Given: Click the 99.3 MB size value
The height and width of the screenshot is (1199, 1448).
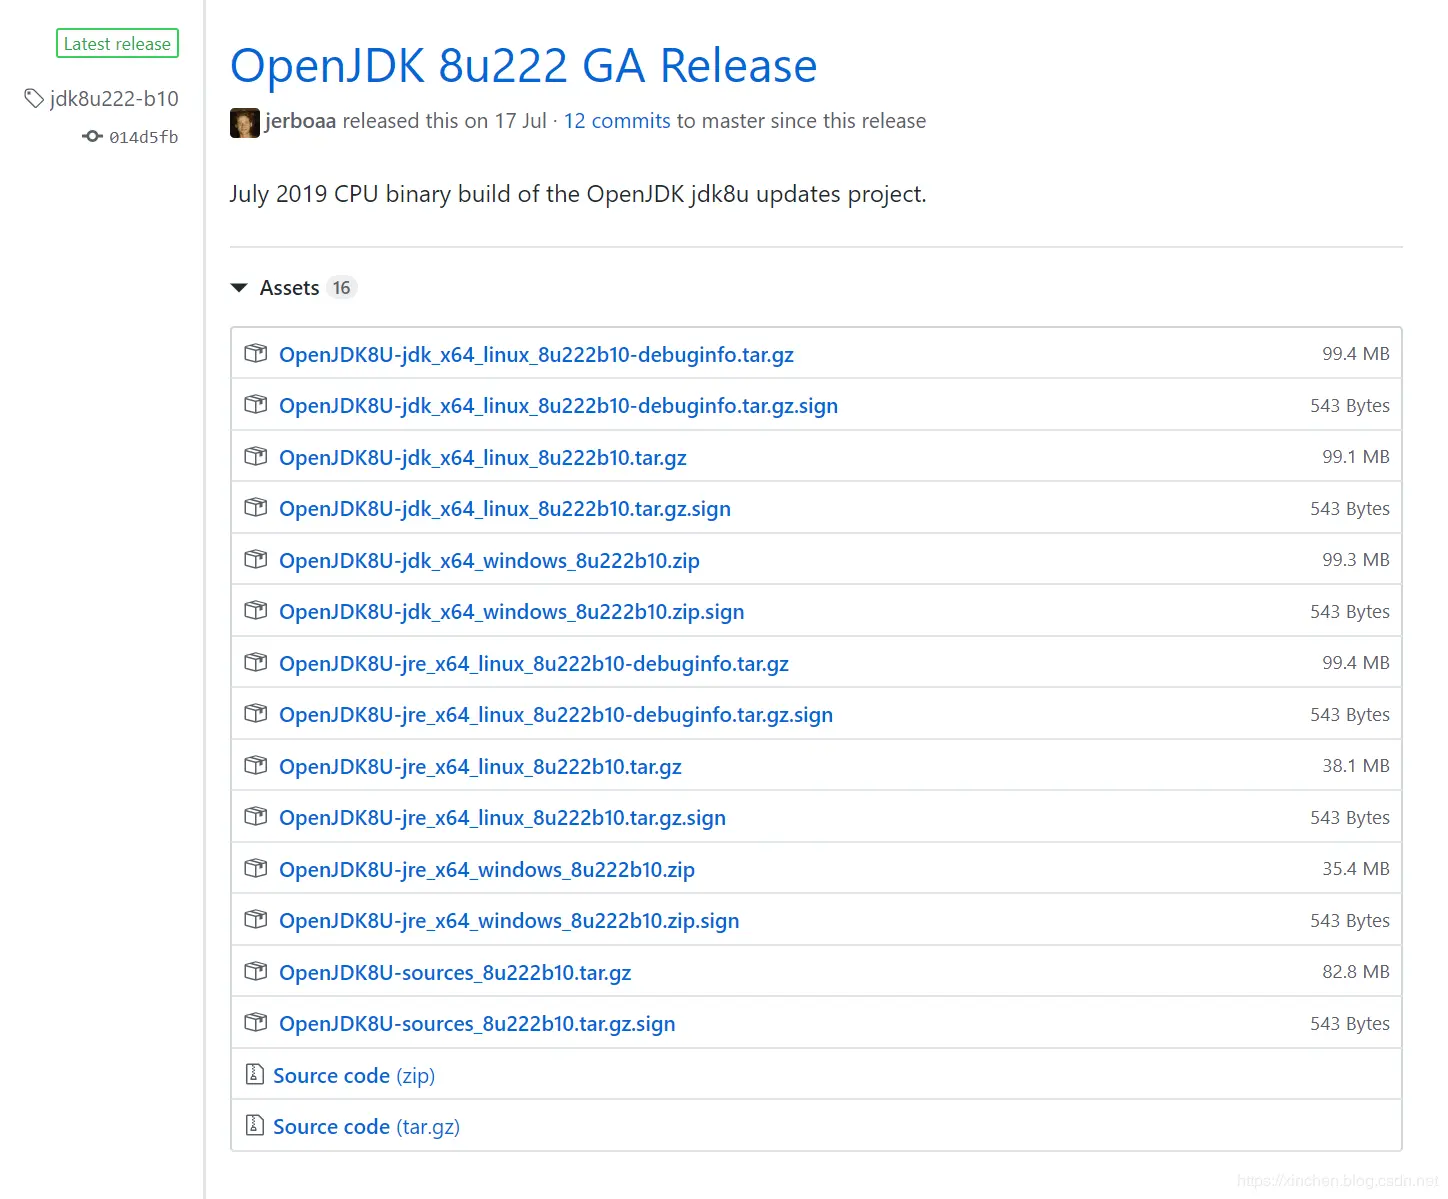Looking at the screenshot, I should coord(1355,560).
